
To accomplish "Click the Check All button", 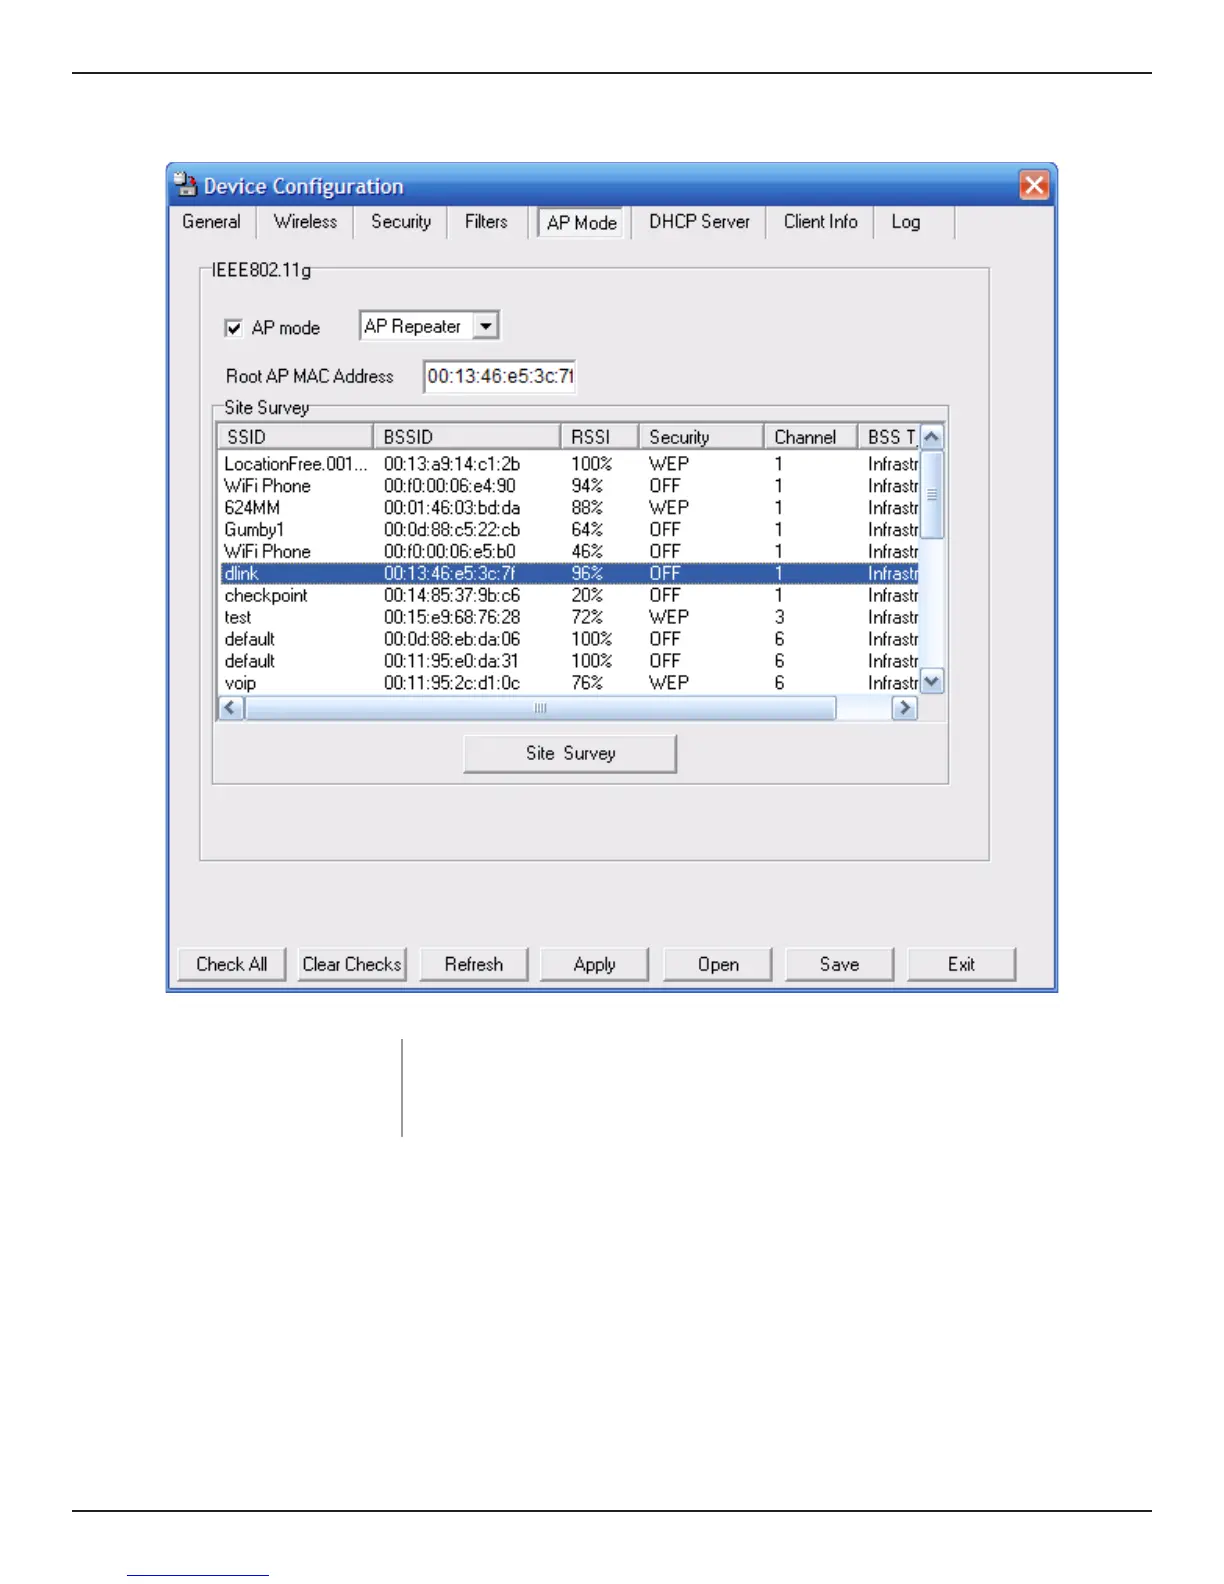I will [232, 964].
